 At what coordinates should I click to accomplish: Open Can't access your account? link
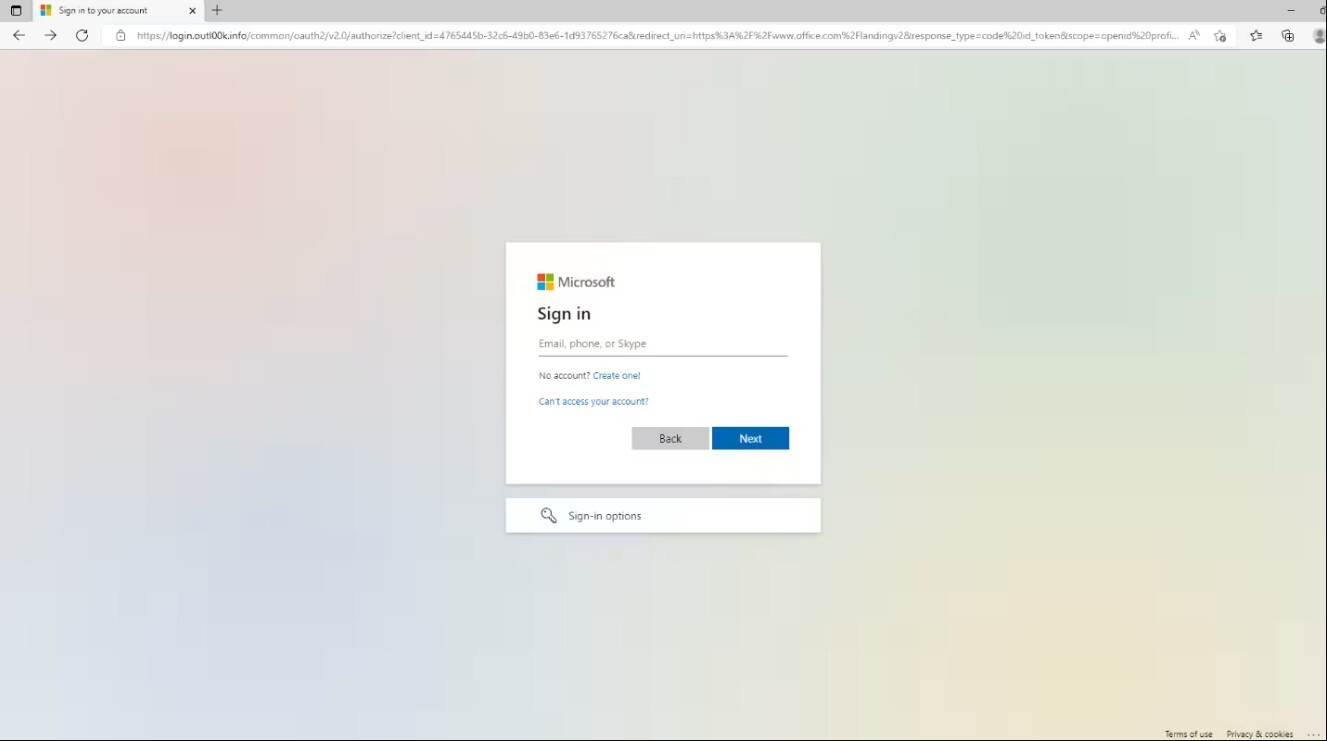[x=593, y=401]
